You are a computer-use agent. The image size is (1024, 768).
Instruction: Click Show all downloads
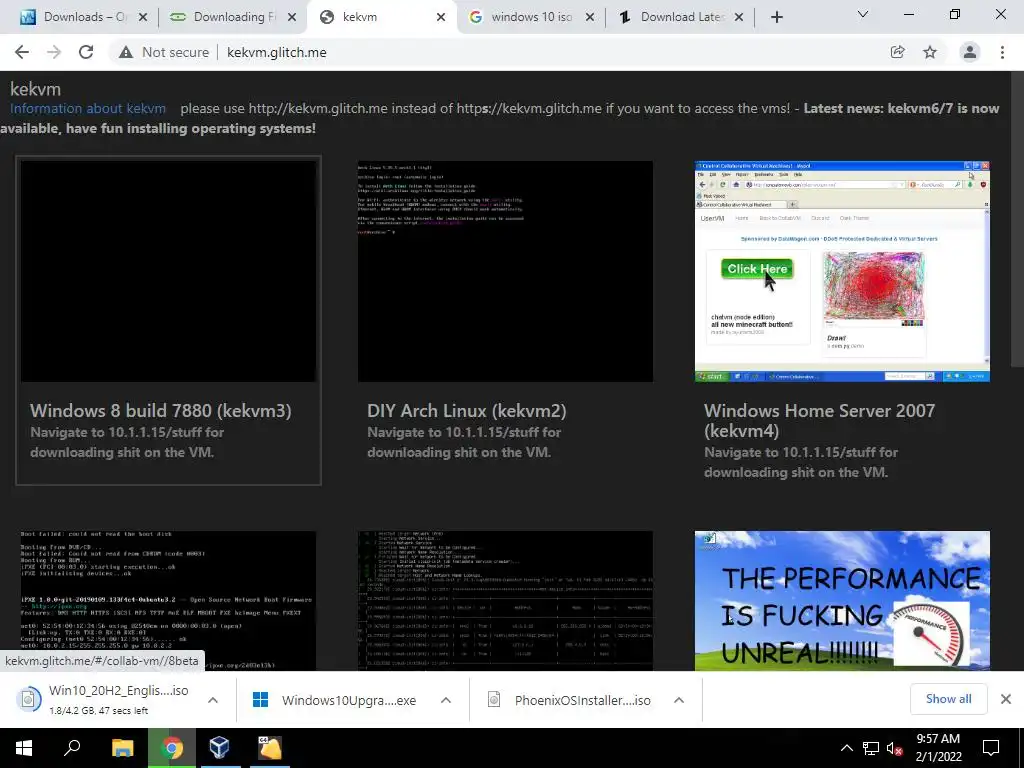tap(948, 699)
